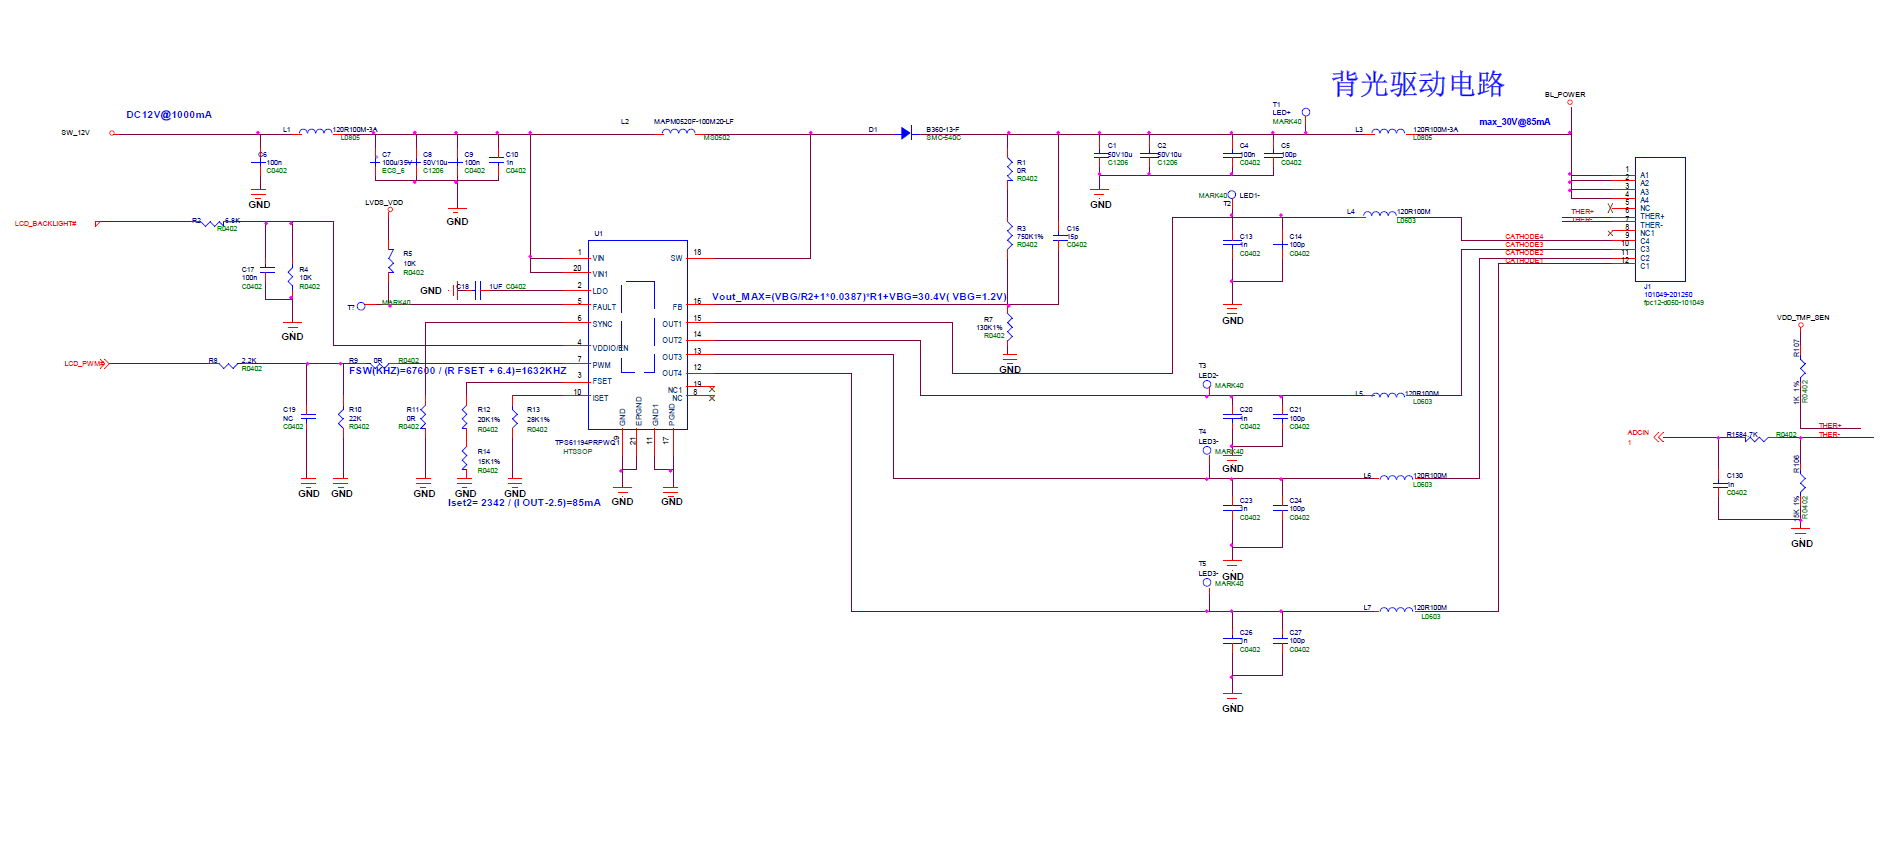Select the C17 capacitor symbol
The image size is (1880, 864).
pos(266,270)
